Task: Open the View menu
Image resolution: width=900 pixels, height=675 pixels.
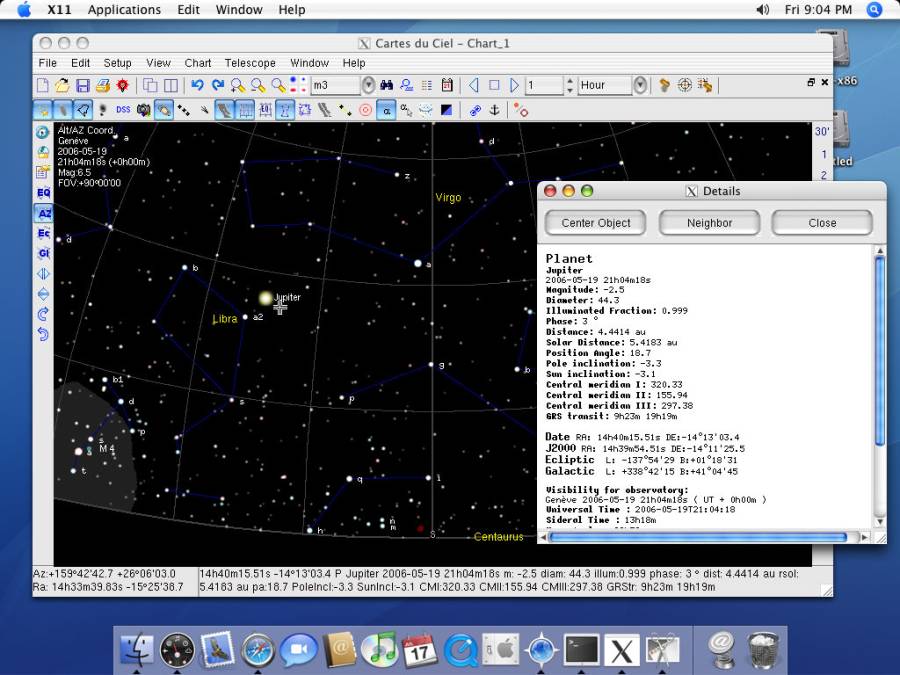Action: pyautogui.click(x=158, y=63)
